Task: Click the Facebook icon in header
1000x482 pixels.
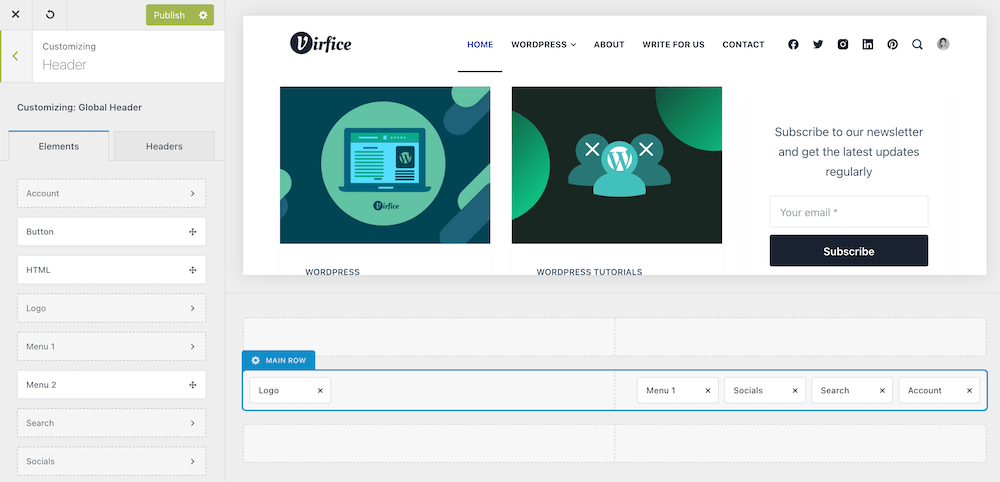Action: (x=793, y=45)
